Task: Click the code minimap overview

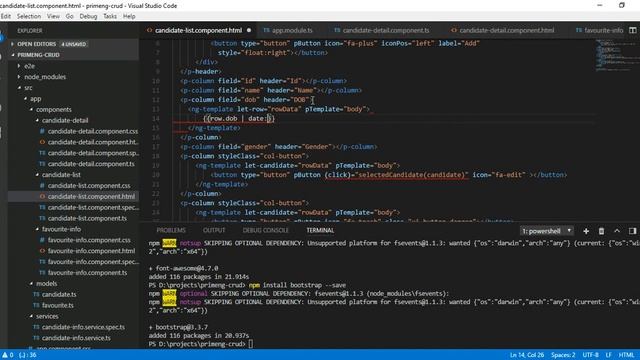Action: coord(616,56)
